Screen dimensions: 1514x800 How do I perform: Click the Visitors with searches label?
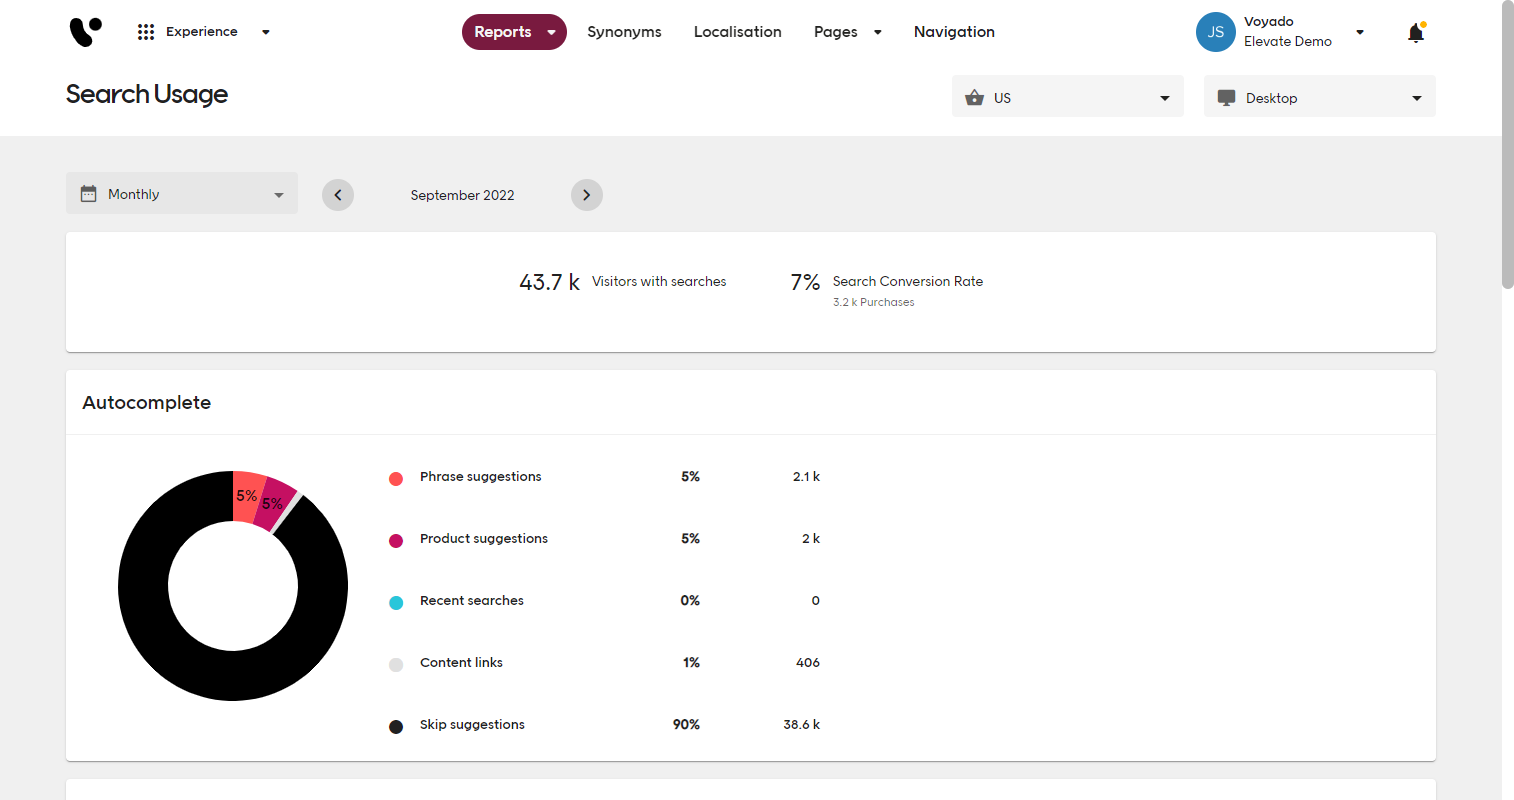(659, 282)
